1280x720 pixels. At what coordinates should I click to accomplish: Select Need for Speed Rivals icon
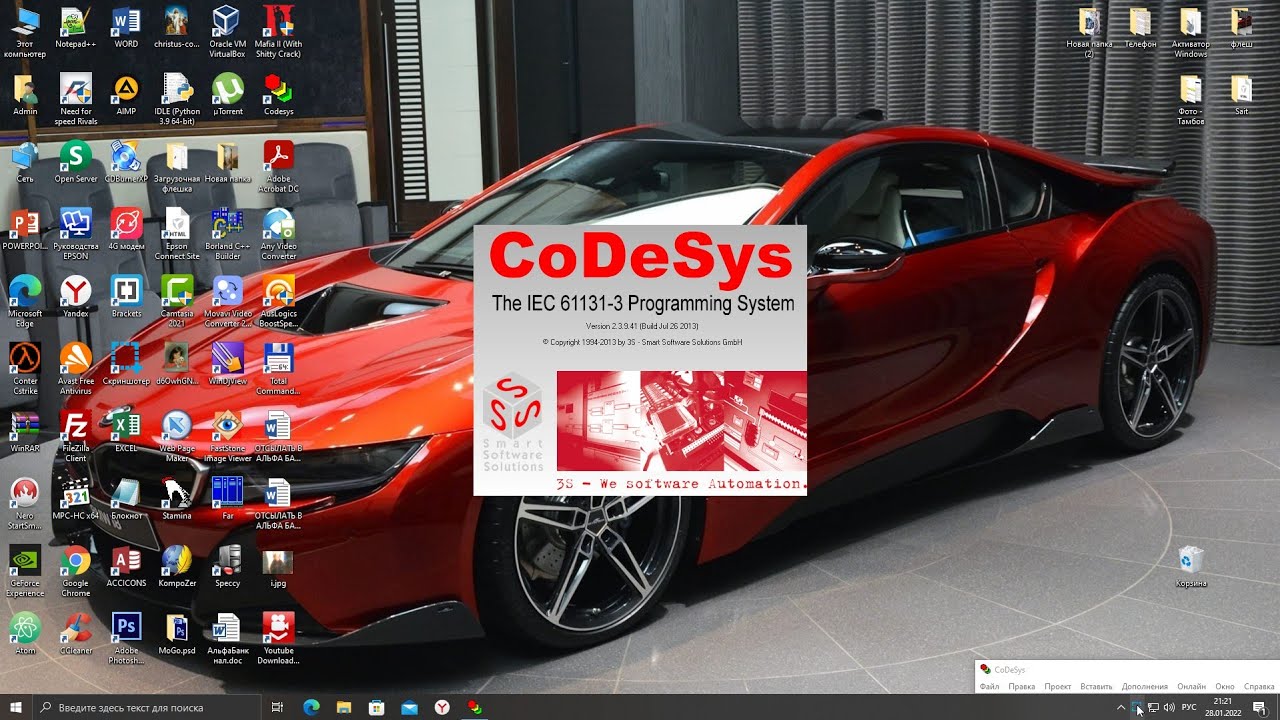coord(75,101)
